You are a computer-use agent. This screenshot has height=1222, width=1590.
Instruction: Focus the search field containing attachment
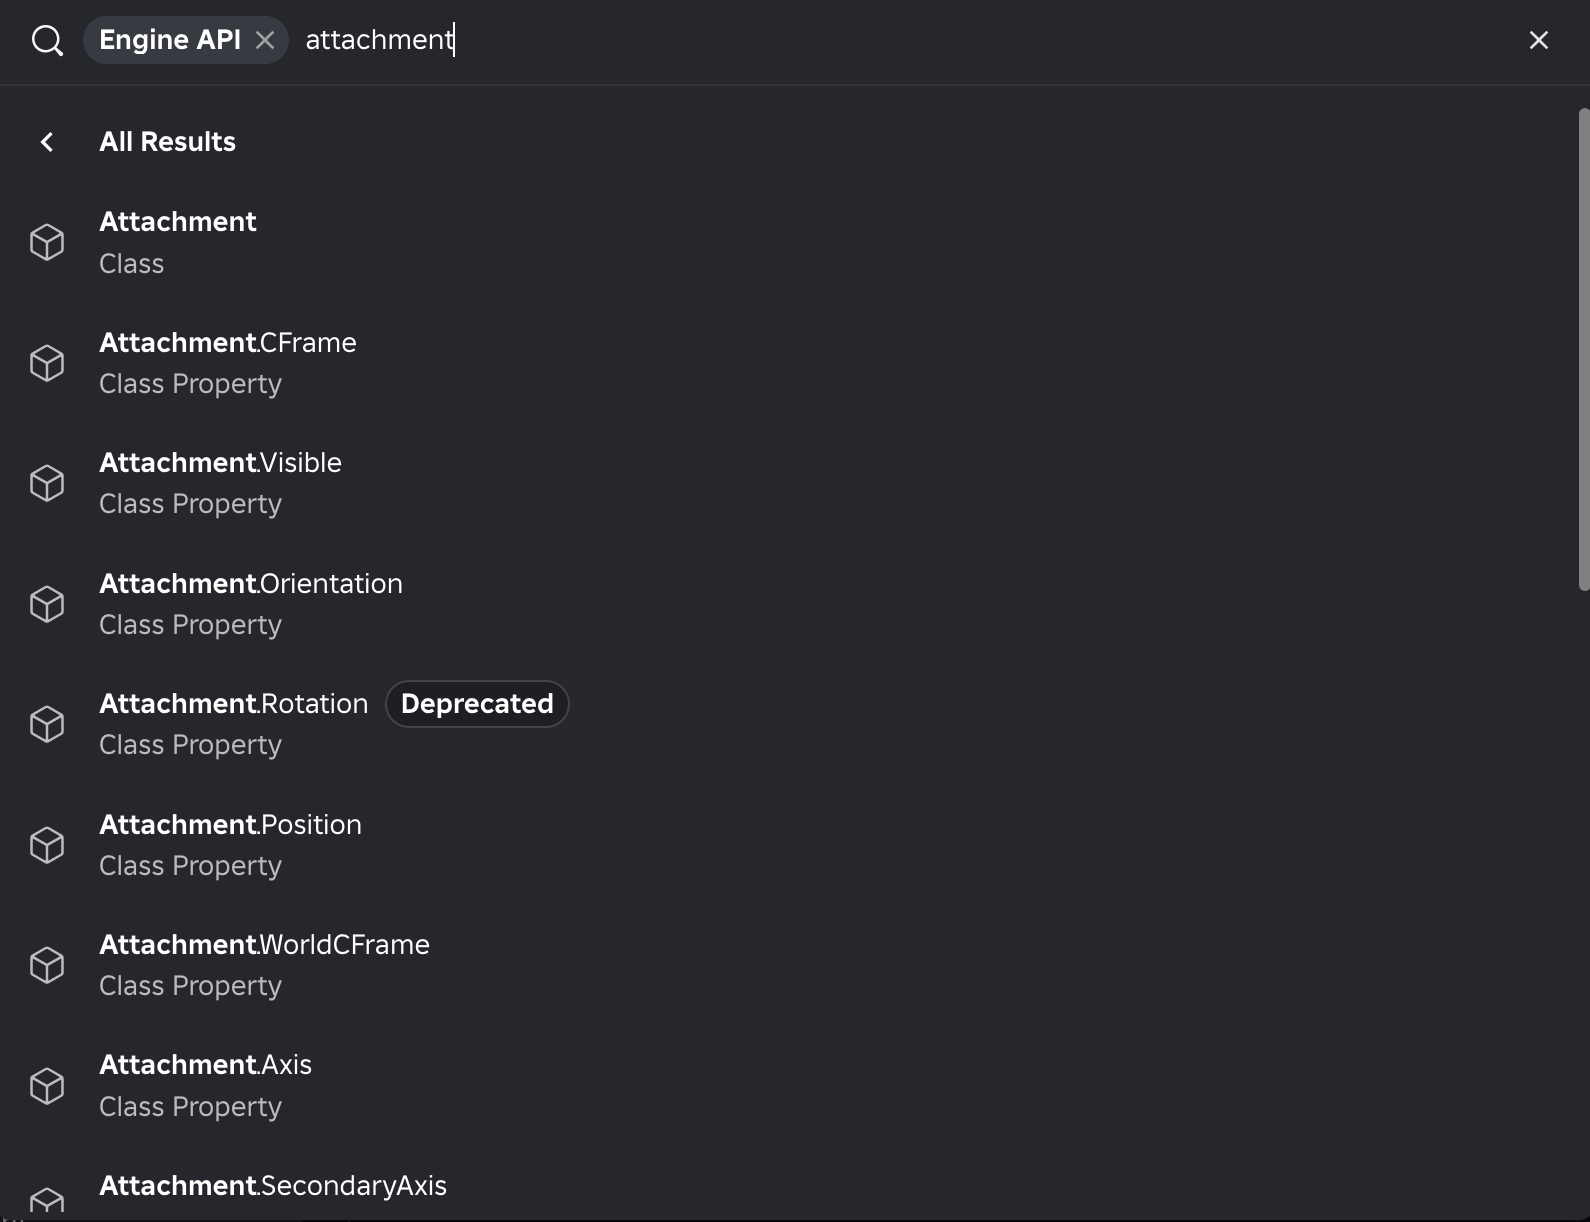coord(900,40)
